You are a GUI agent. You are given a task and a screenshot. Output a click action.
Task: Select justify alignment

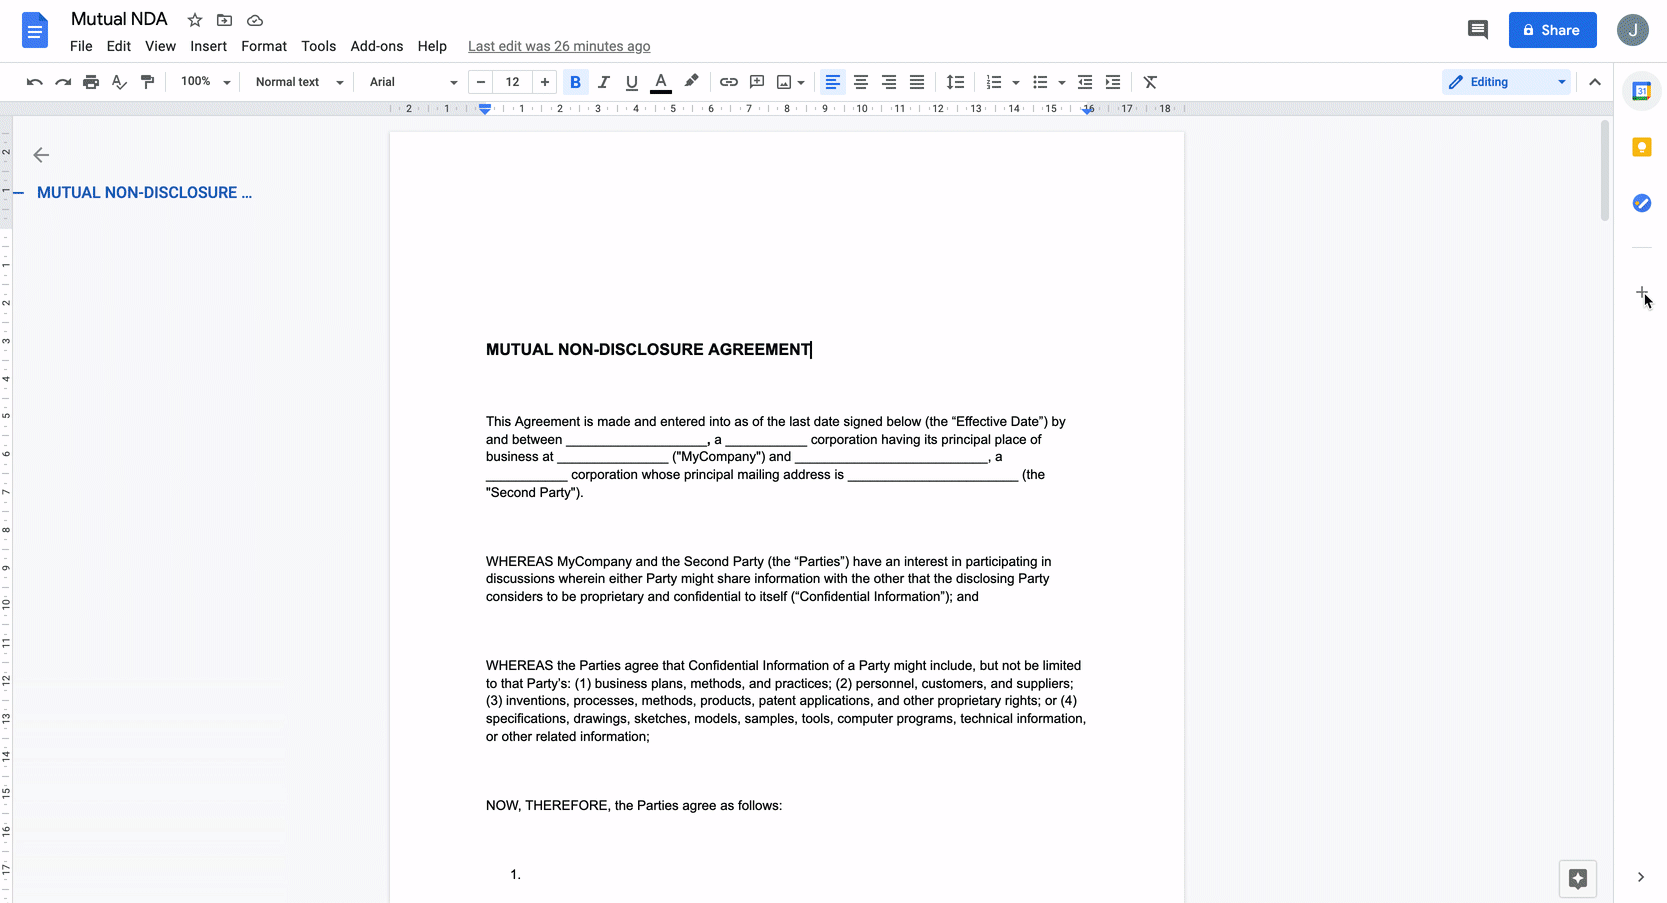tap(917, 82)
